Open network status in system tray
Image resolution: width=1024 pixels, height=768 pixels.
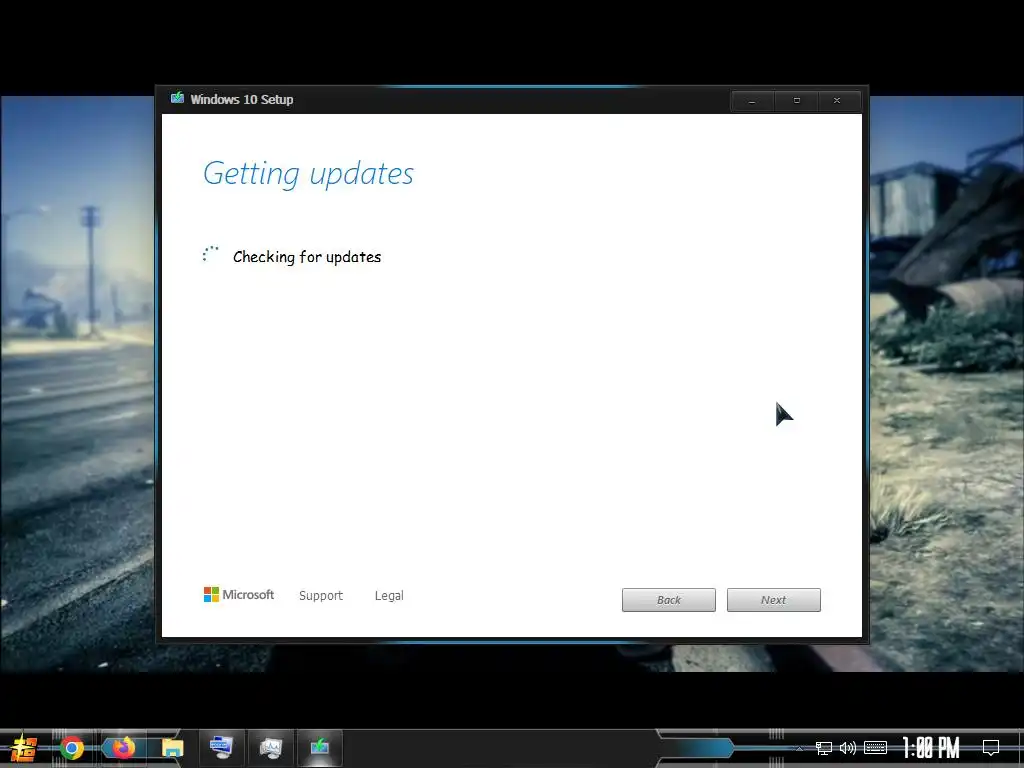[824, 748]
